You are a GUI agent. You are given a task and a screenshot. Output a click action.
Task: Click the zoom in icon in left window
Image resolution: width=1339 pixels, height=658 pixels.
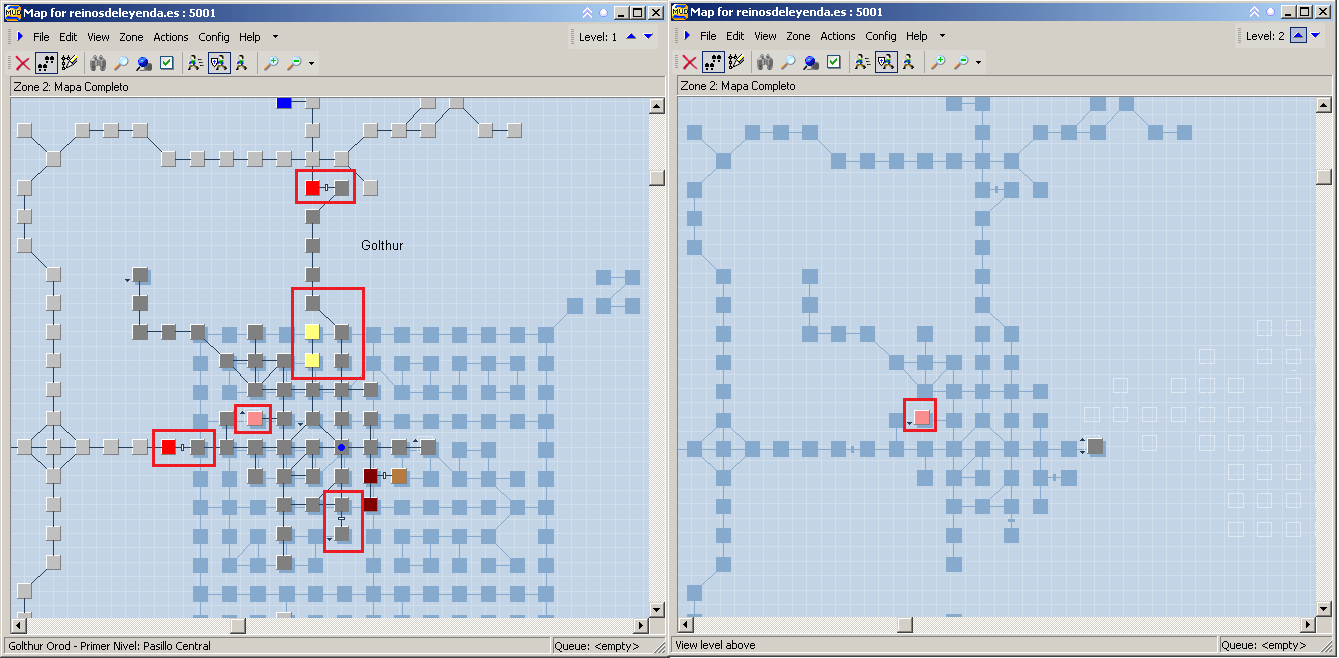(271, 63)
